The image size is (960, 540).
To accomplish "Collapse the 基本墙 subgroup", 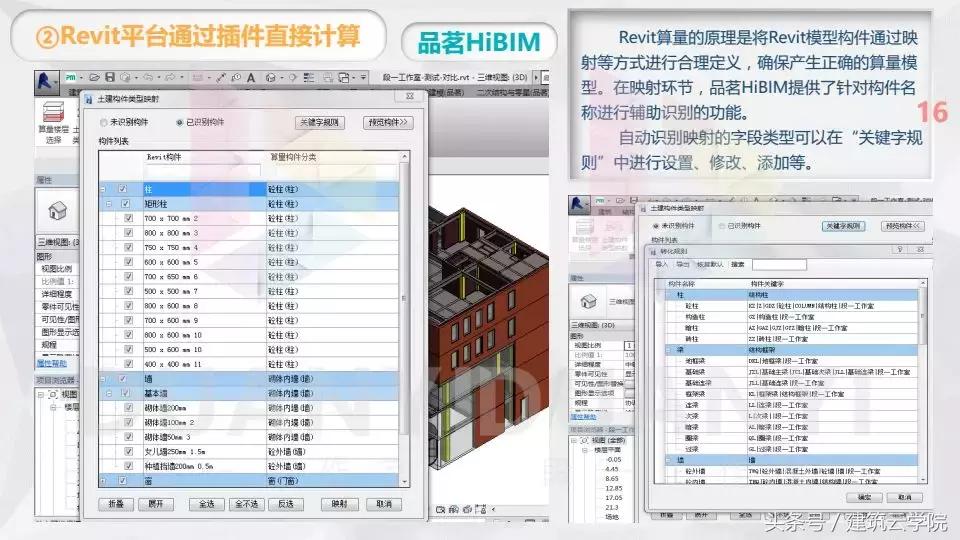I will coord(109,393).
